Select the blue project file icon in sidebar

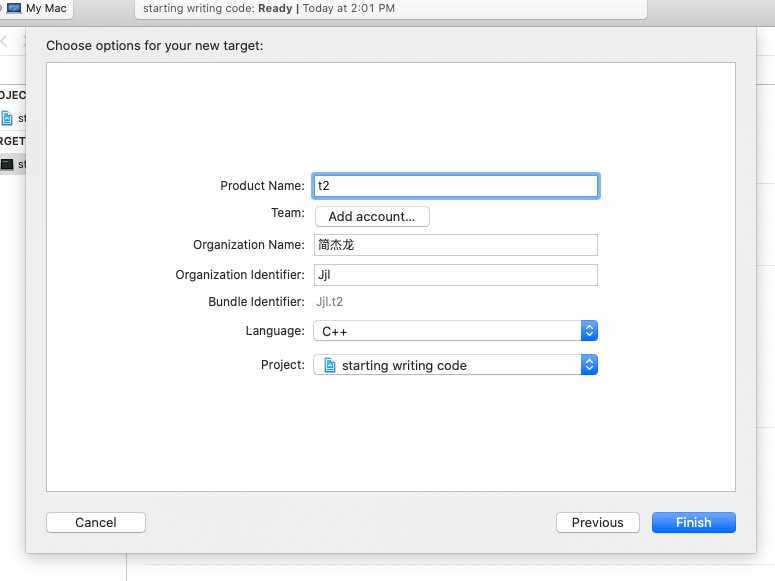[7, 118]
